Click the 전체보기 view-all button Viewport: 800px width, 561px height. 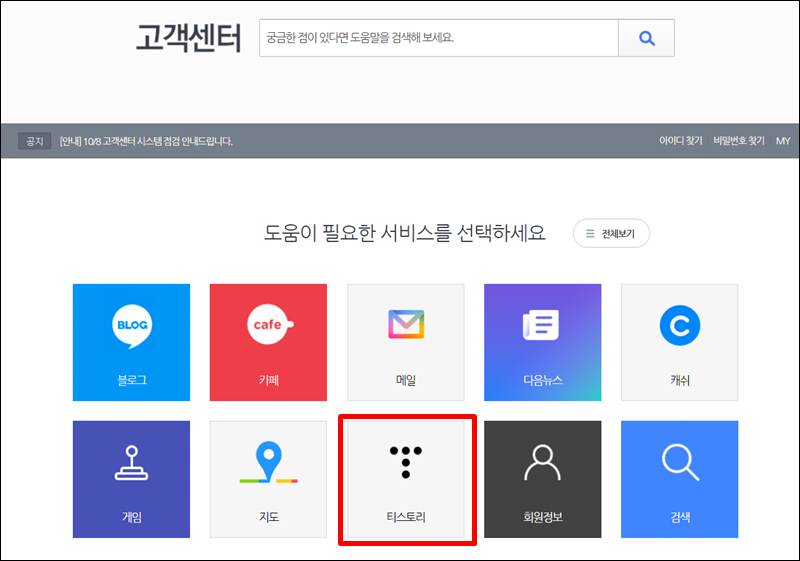point(611,234)
